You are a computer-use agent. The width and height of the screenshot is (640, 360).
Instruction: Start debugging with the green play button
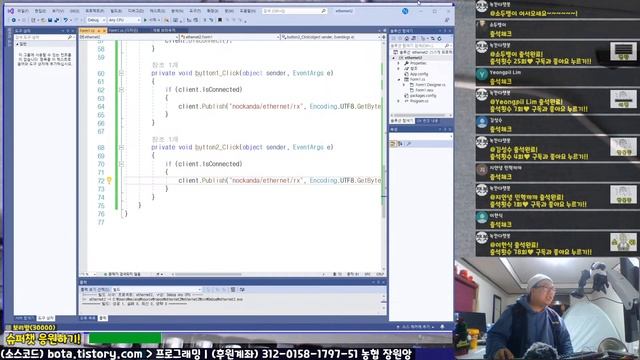click(x=145, y=20)
